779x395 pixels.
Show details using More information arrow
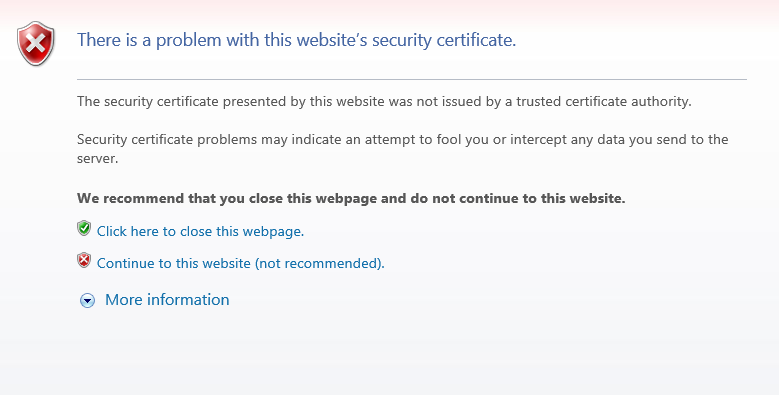click(x=87, y=301)
